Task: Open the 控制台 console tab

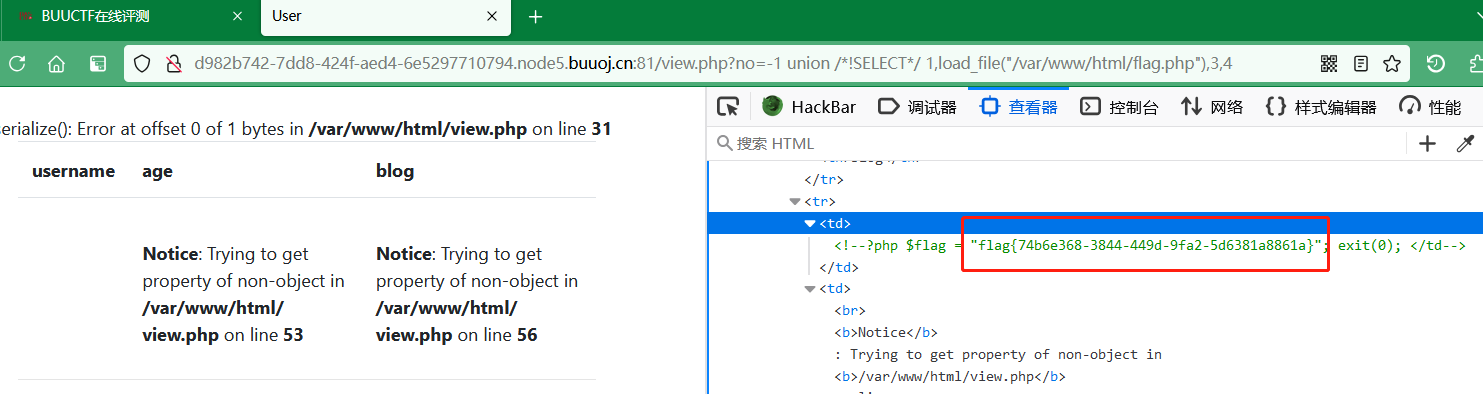Action: coord(1120,107)
